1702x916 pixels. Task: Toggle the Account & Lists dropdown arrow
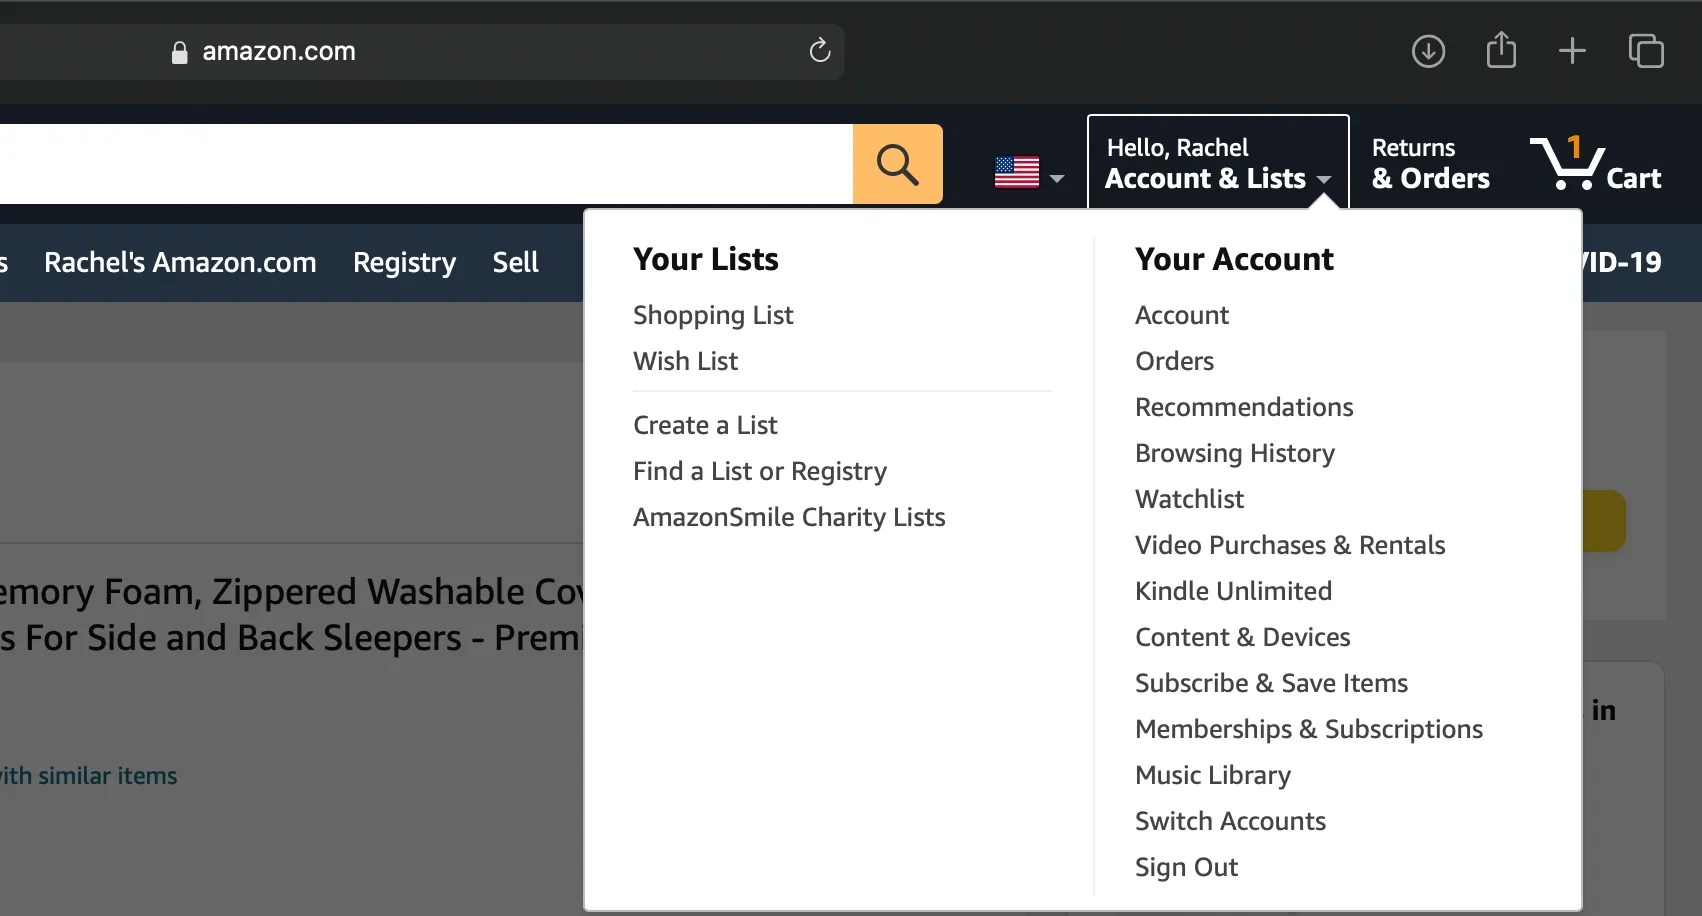point(1323,179)
